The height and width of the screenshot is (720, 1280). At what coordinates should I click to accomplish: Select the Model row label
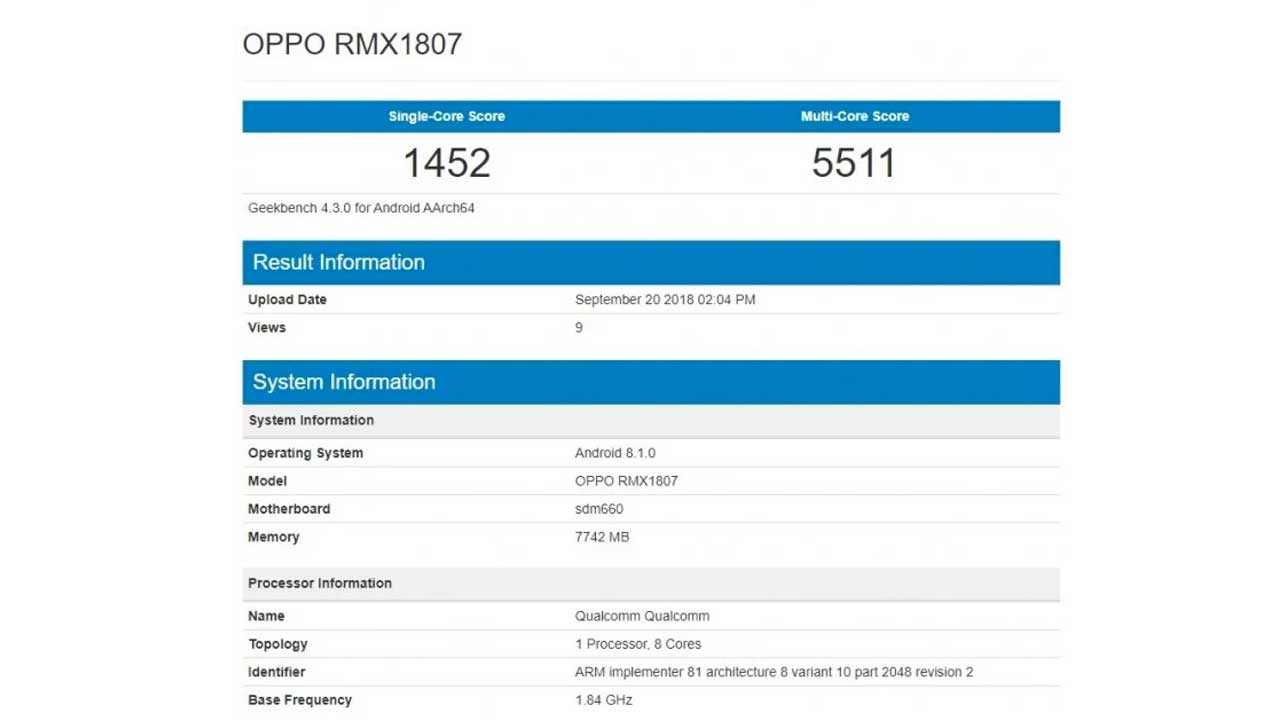pyautogui.click(x=267, y=481)
